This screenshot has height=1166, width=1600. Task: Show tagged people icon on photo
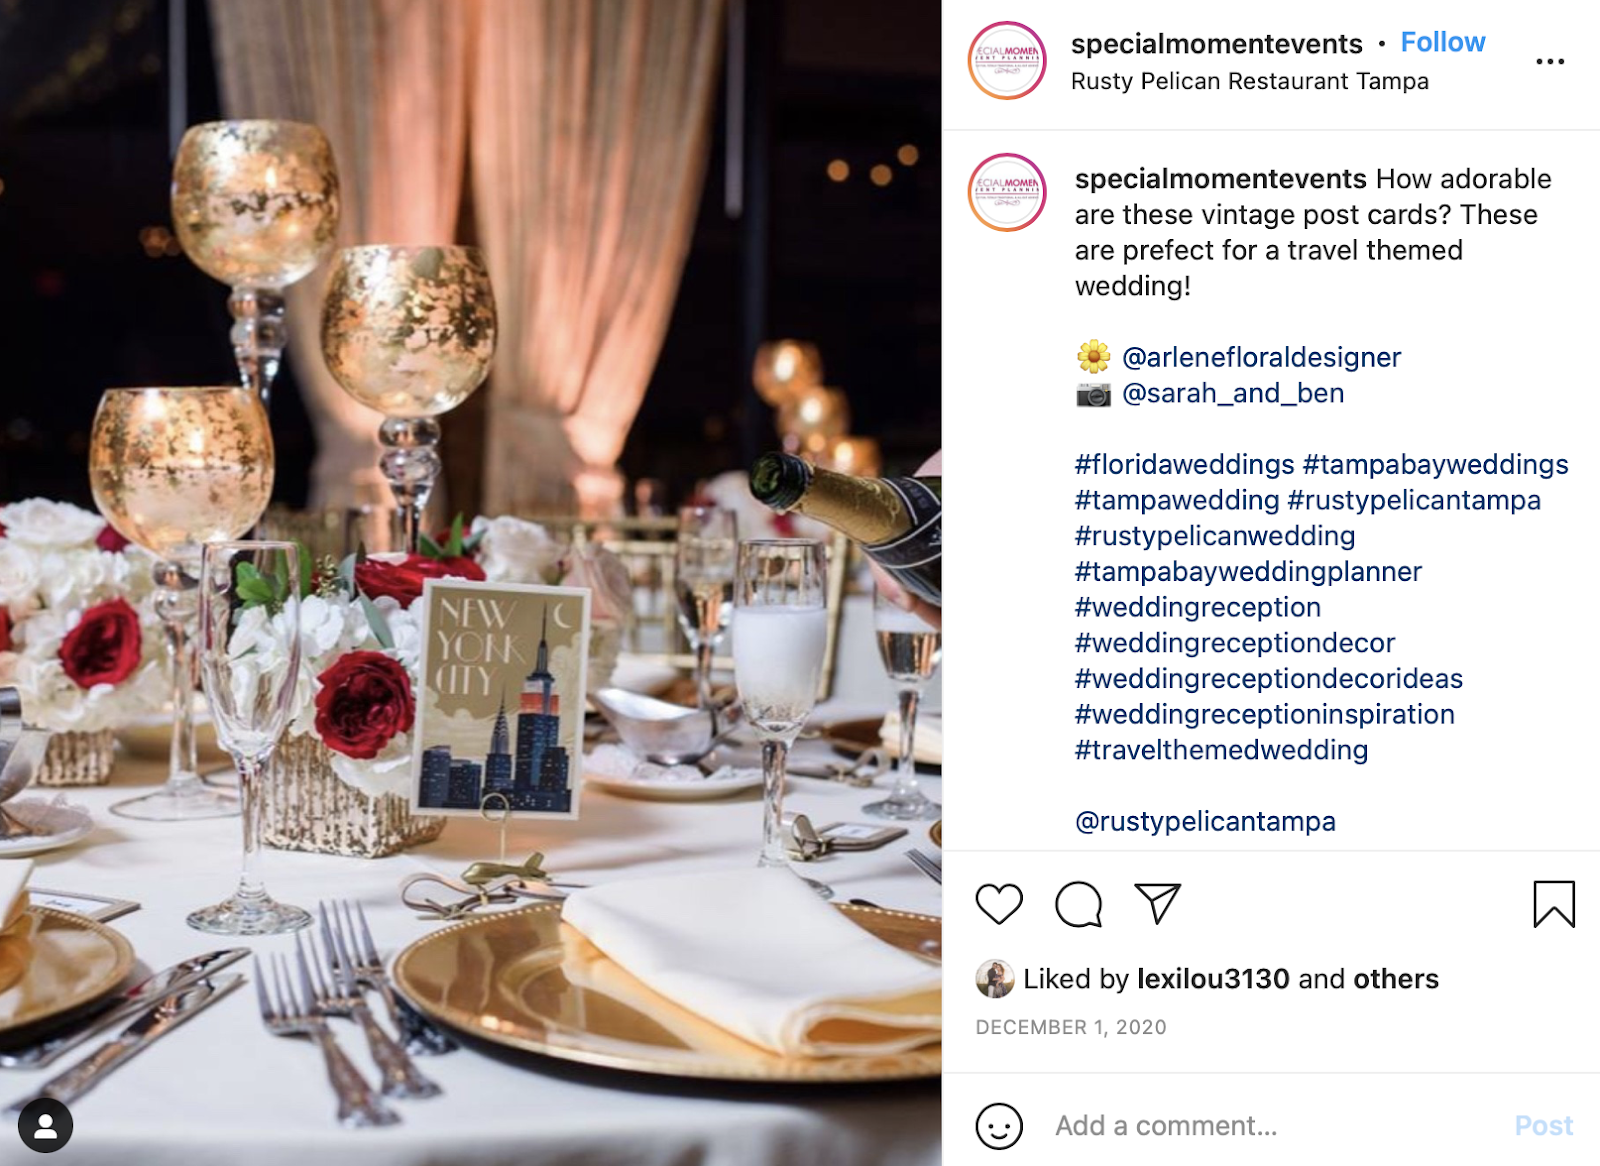tap(45, 1126)
